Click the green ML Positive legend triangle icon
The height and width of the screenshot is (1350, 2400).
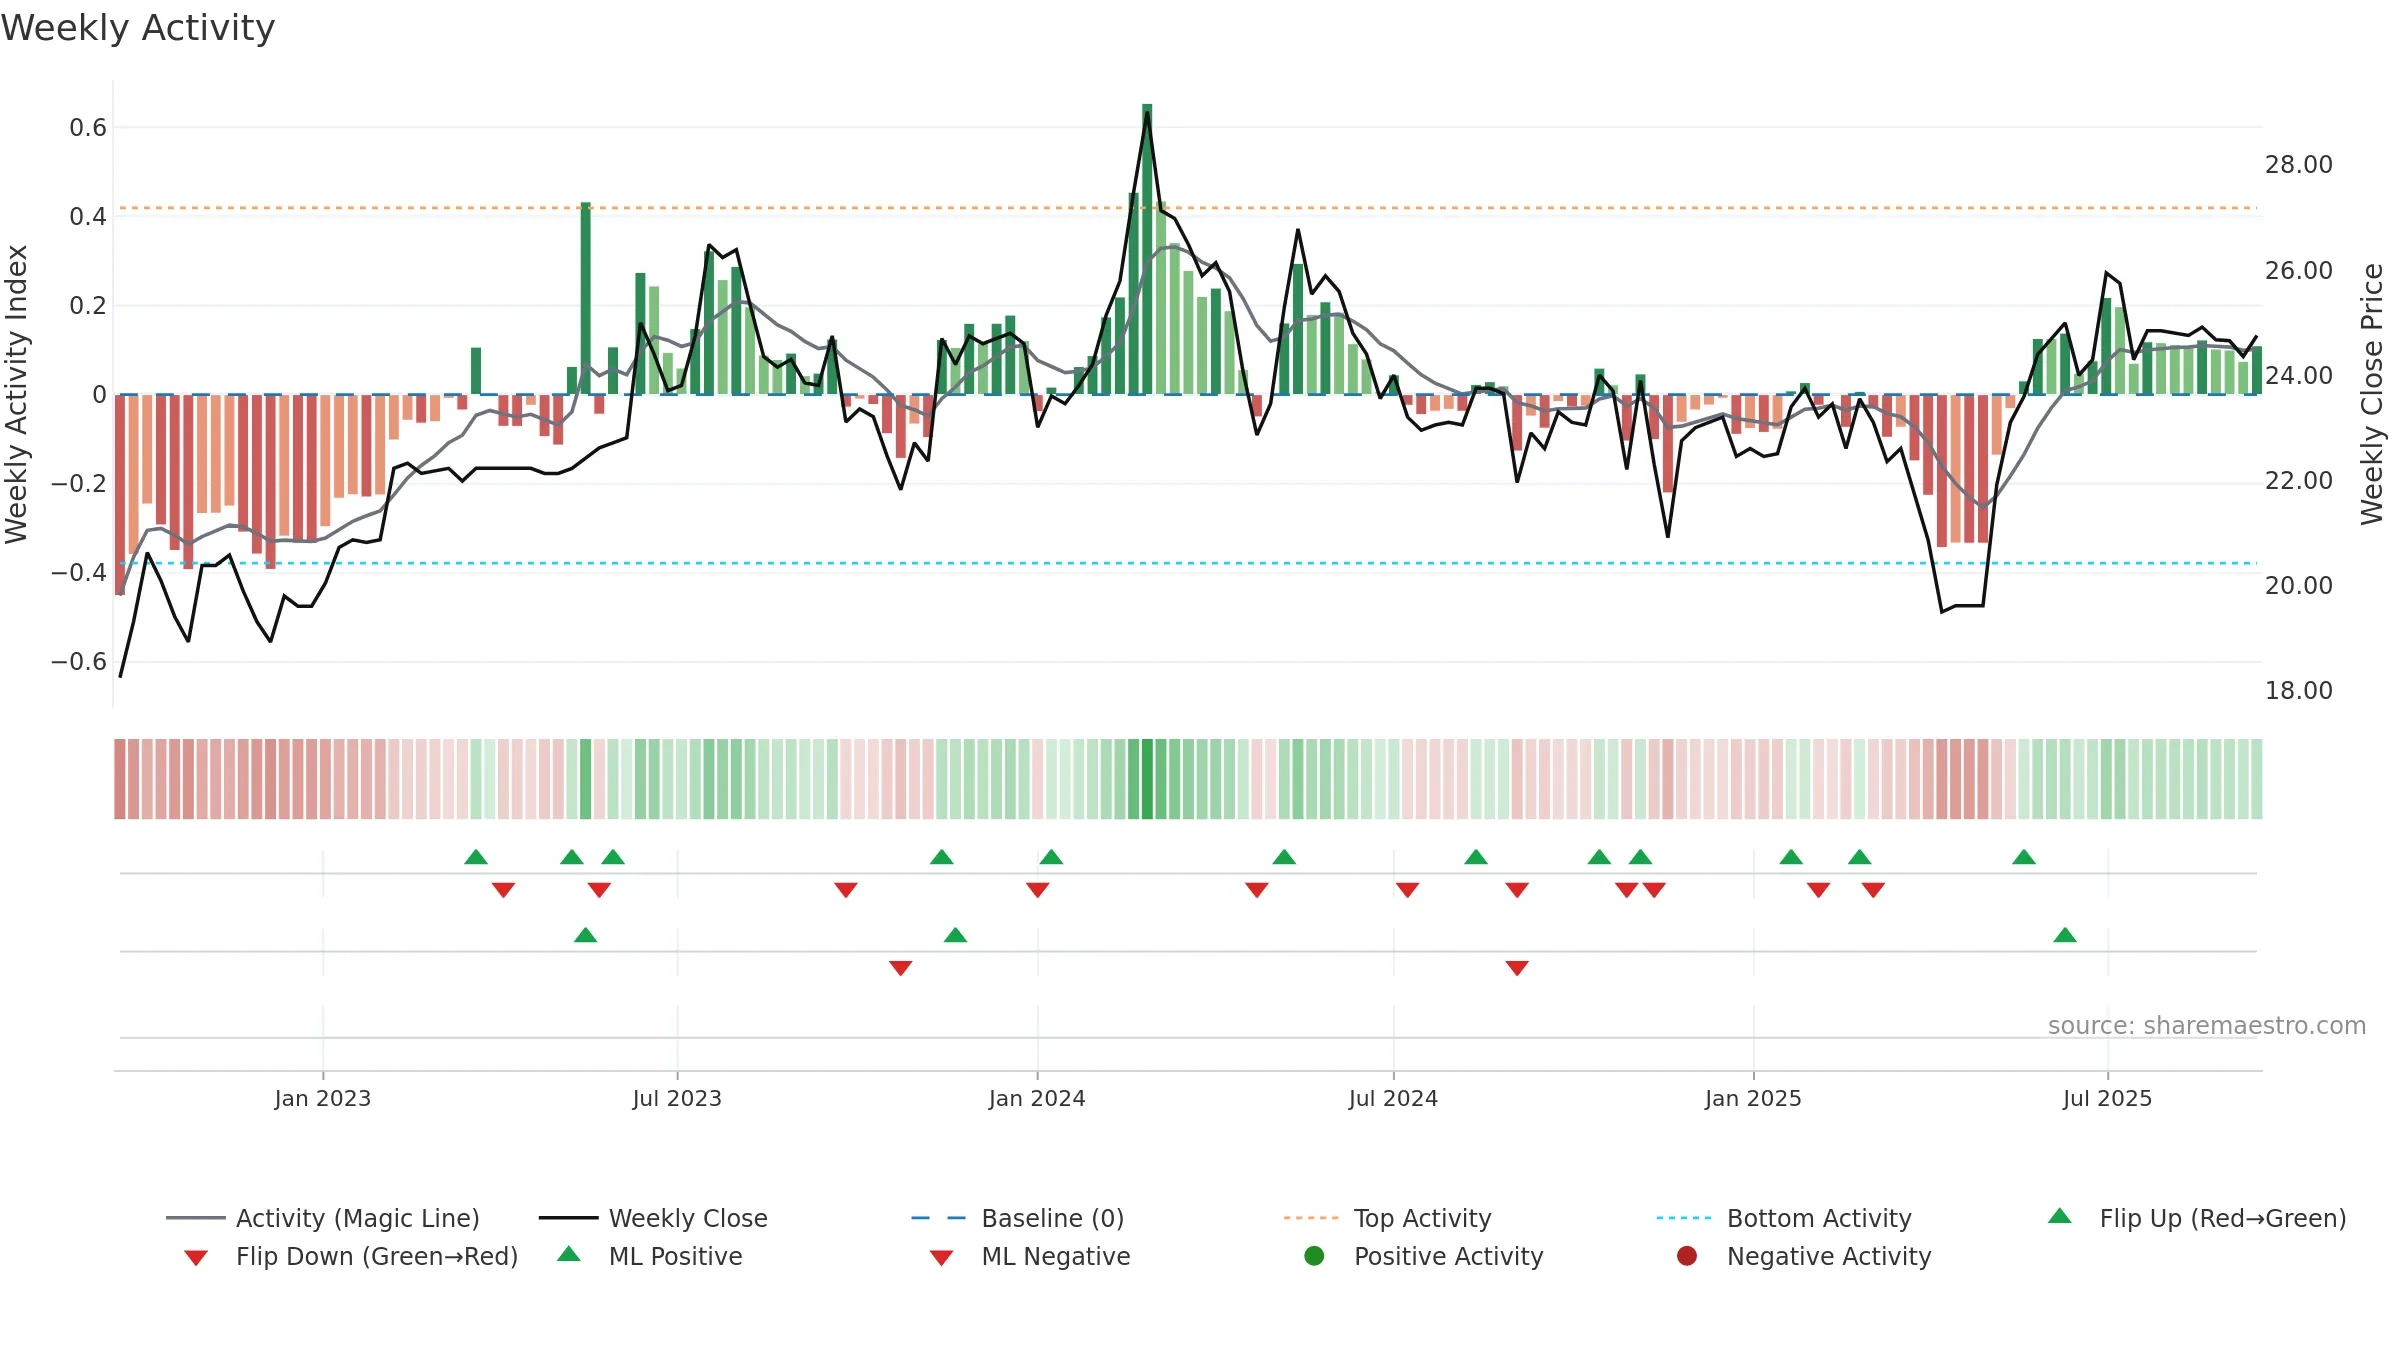point(569,1254)
